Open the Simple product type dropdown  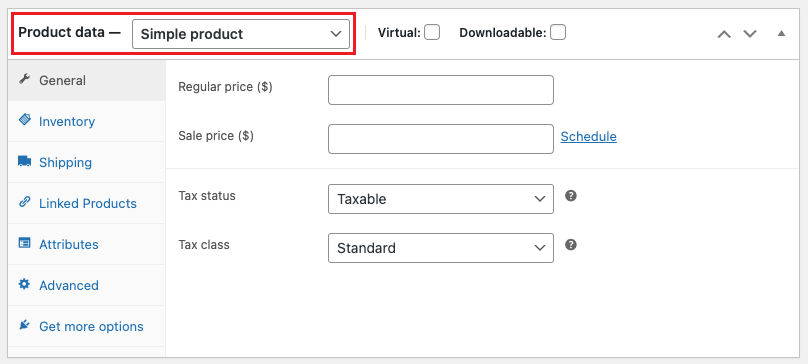point(241,34)
